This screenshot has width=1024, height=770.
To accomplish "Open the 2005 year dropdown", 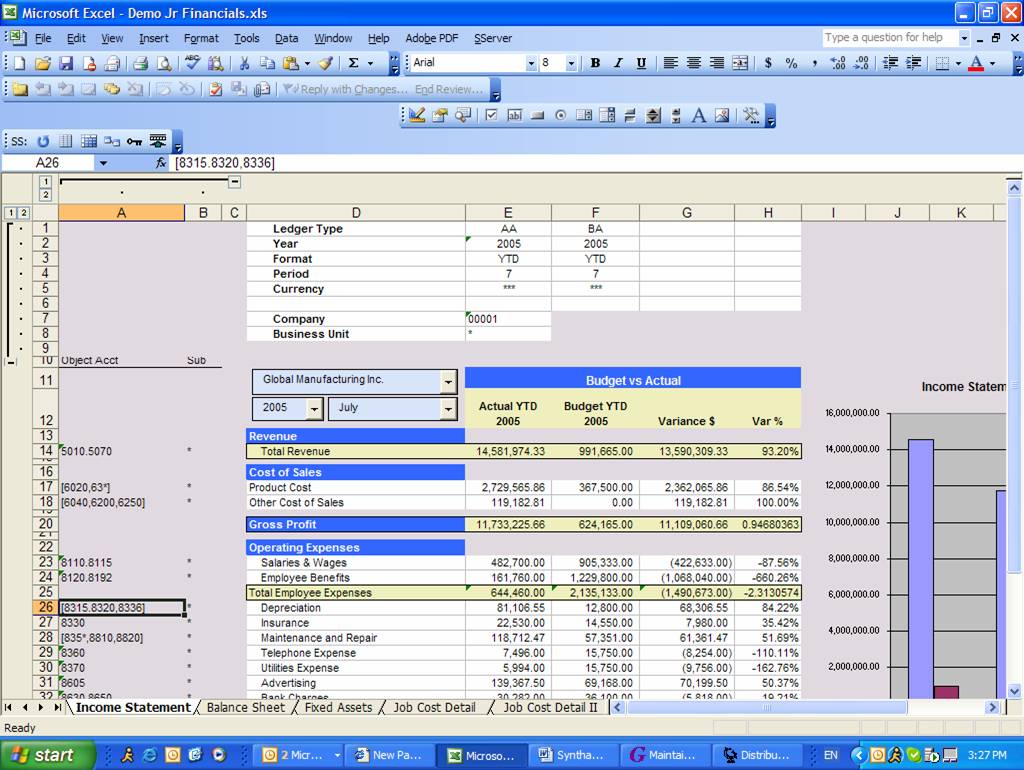I will click(314, 409).
